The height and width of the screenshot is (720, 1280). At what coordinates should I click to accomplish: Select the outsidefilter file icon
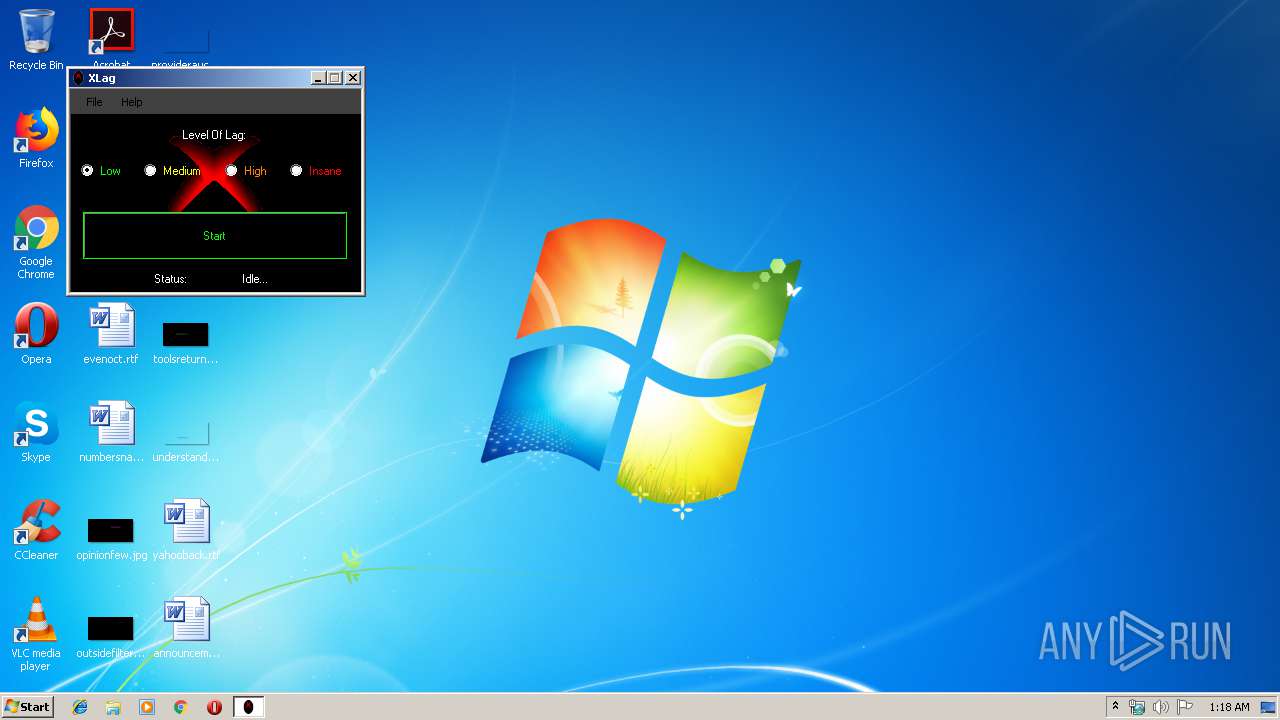click(111, 636)
